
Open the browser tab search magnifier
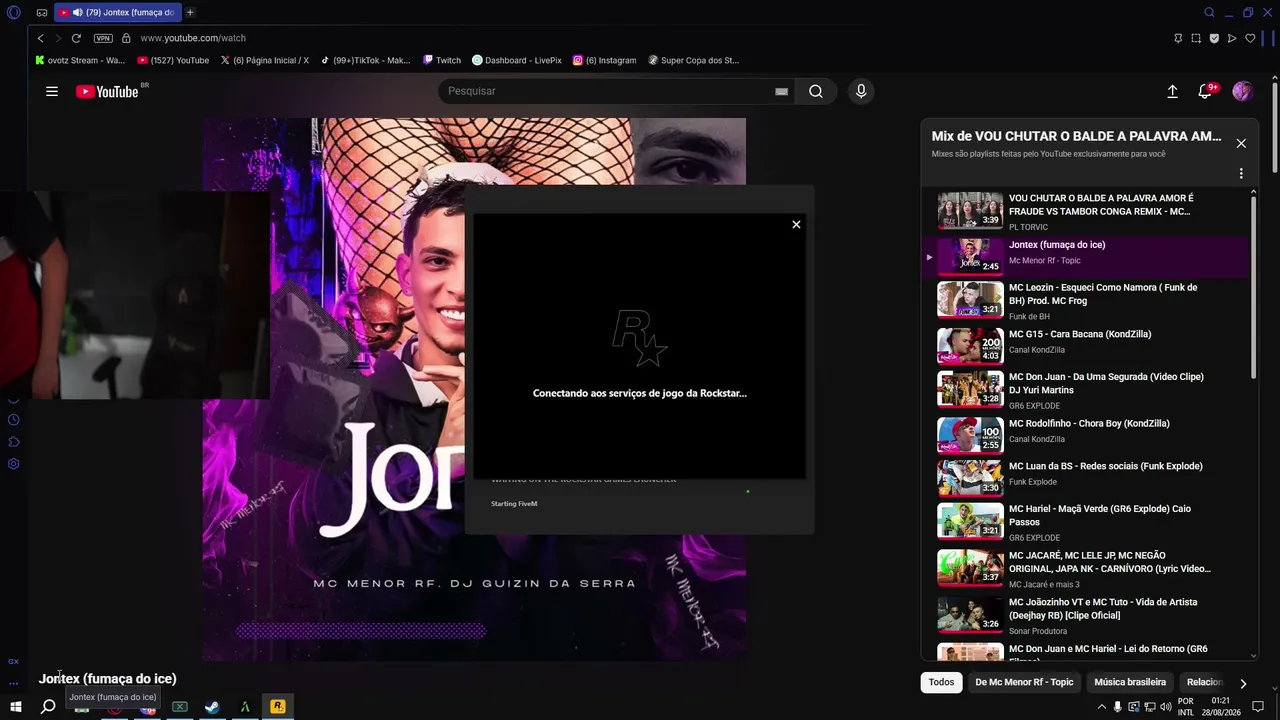1209,12
